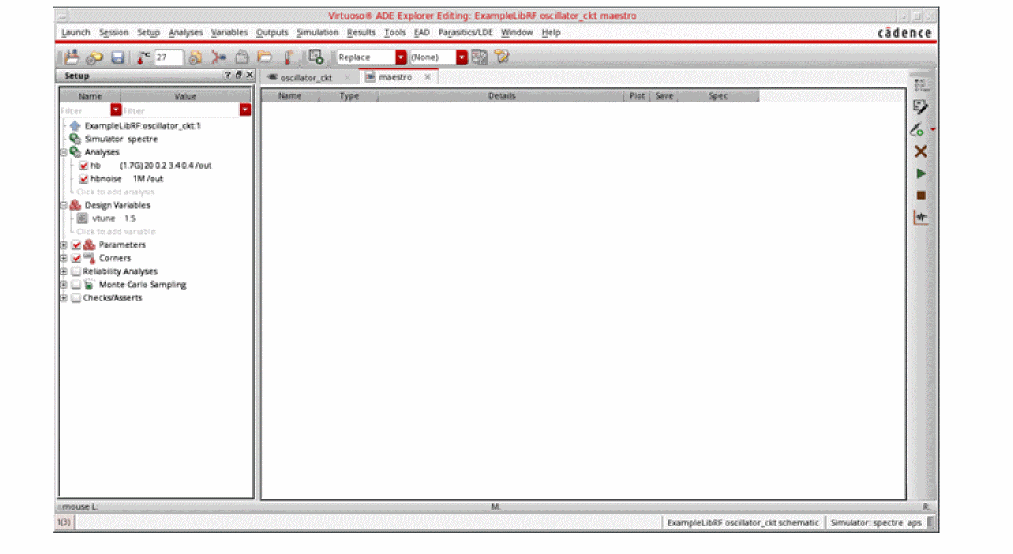Open the Replace plotting mode dropdown
The width and height of the screenshot is (1013, 554).
pyautogui.click(x=401, y=57)
